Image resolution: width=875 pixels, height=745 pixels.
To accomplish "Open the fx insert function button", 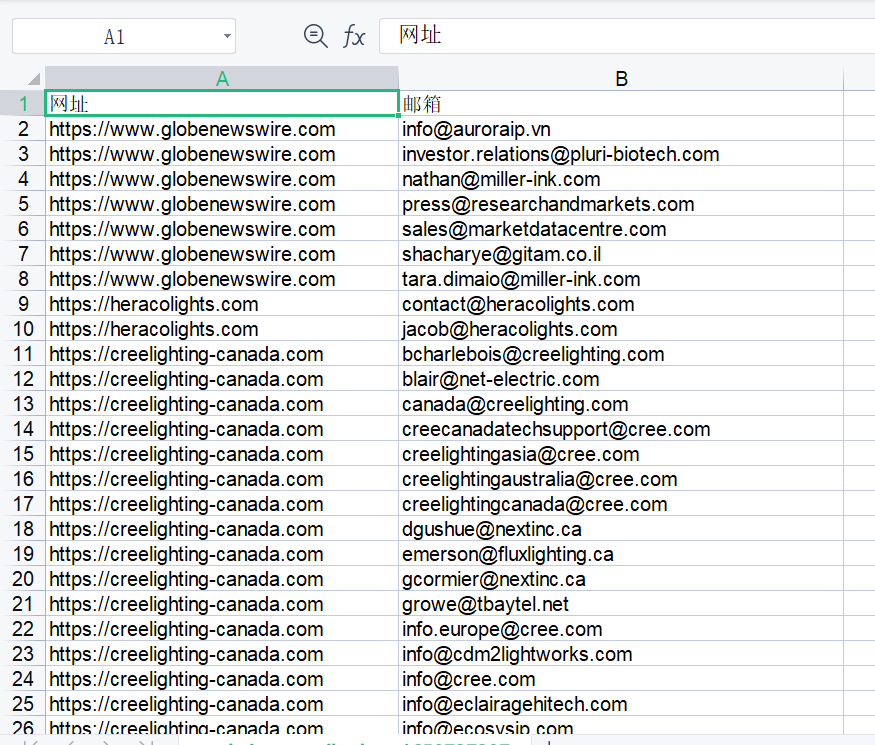I will [354, 36].
